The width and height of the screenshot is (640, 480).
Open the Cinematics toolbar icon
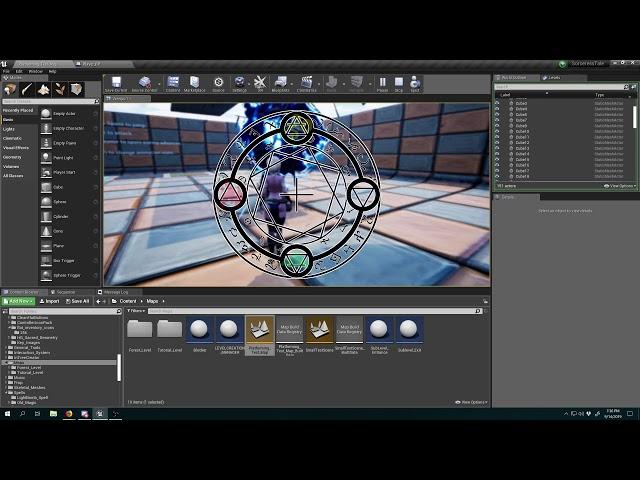click(306, 83)
